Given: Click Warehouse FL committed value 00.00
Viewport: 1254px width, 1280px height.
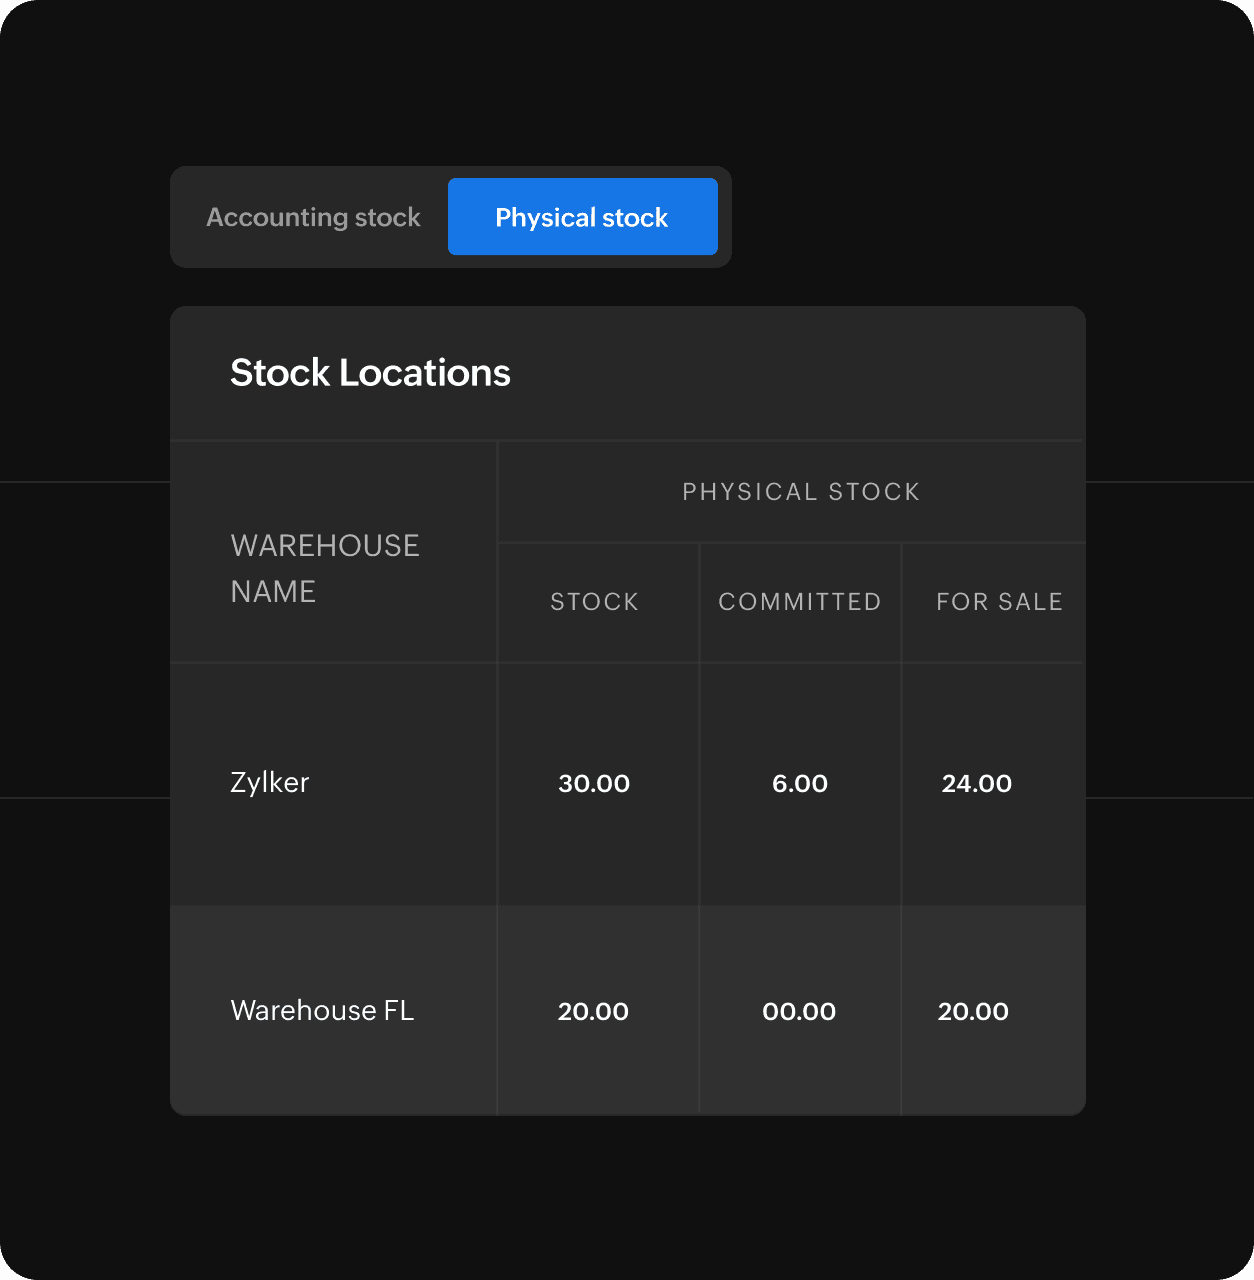Looking at the screenshot, I should tap(798, 1011).
